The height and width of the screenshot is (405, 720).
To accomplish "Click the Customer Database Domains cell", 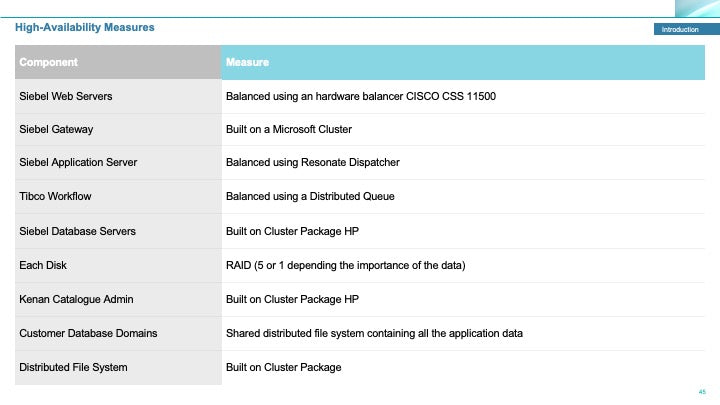I will (x=118, y=333).
